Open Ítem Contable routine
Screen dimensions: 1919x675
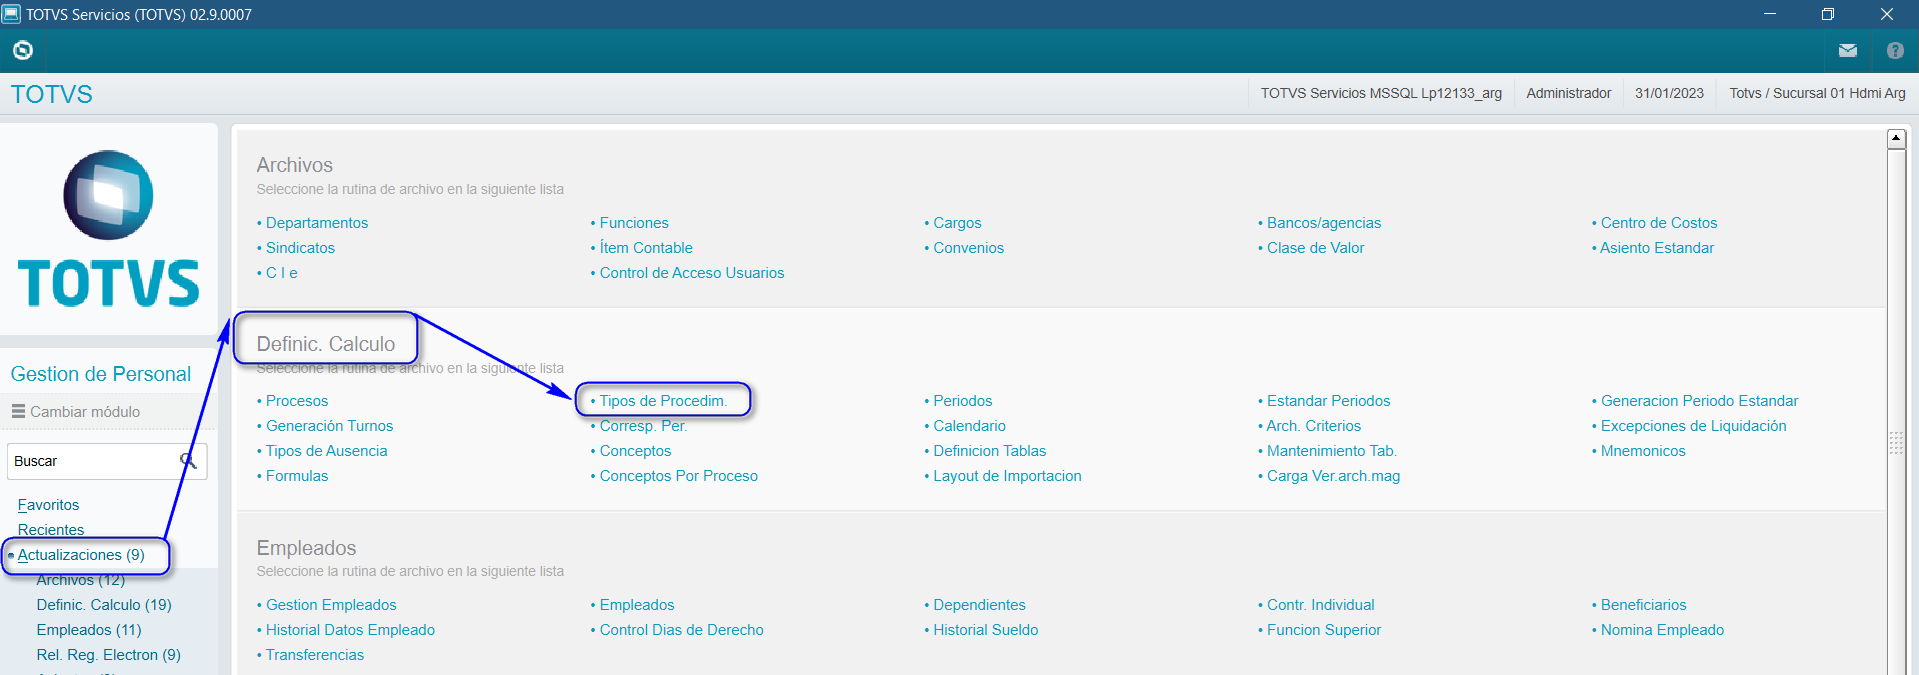646,248
